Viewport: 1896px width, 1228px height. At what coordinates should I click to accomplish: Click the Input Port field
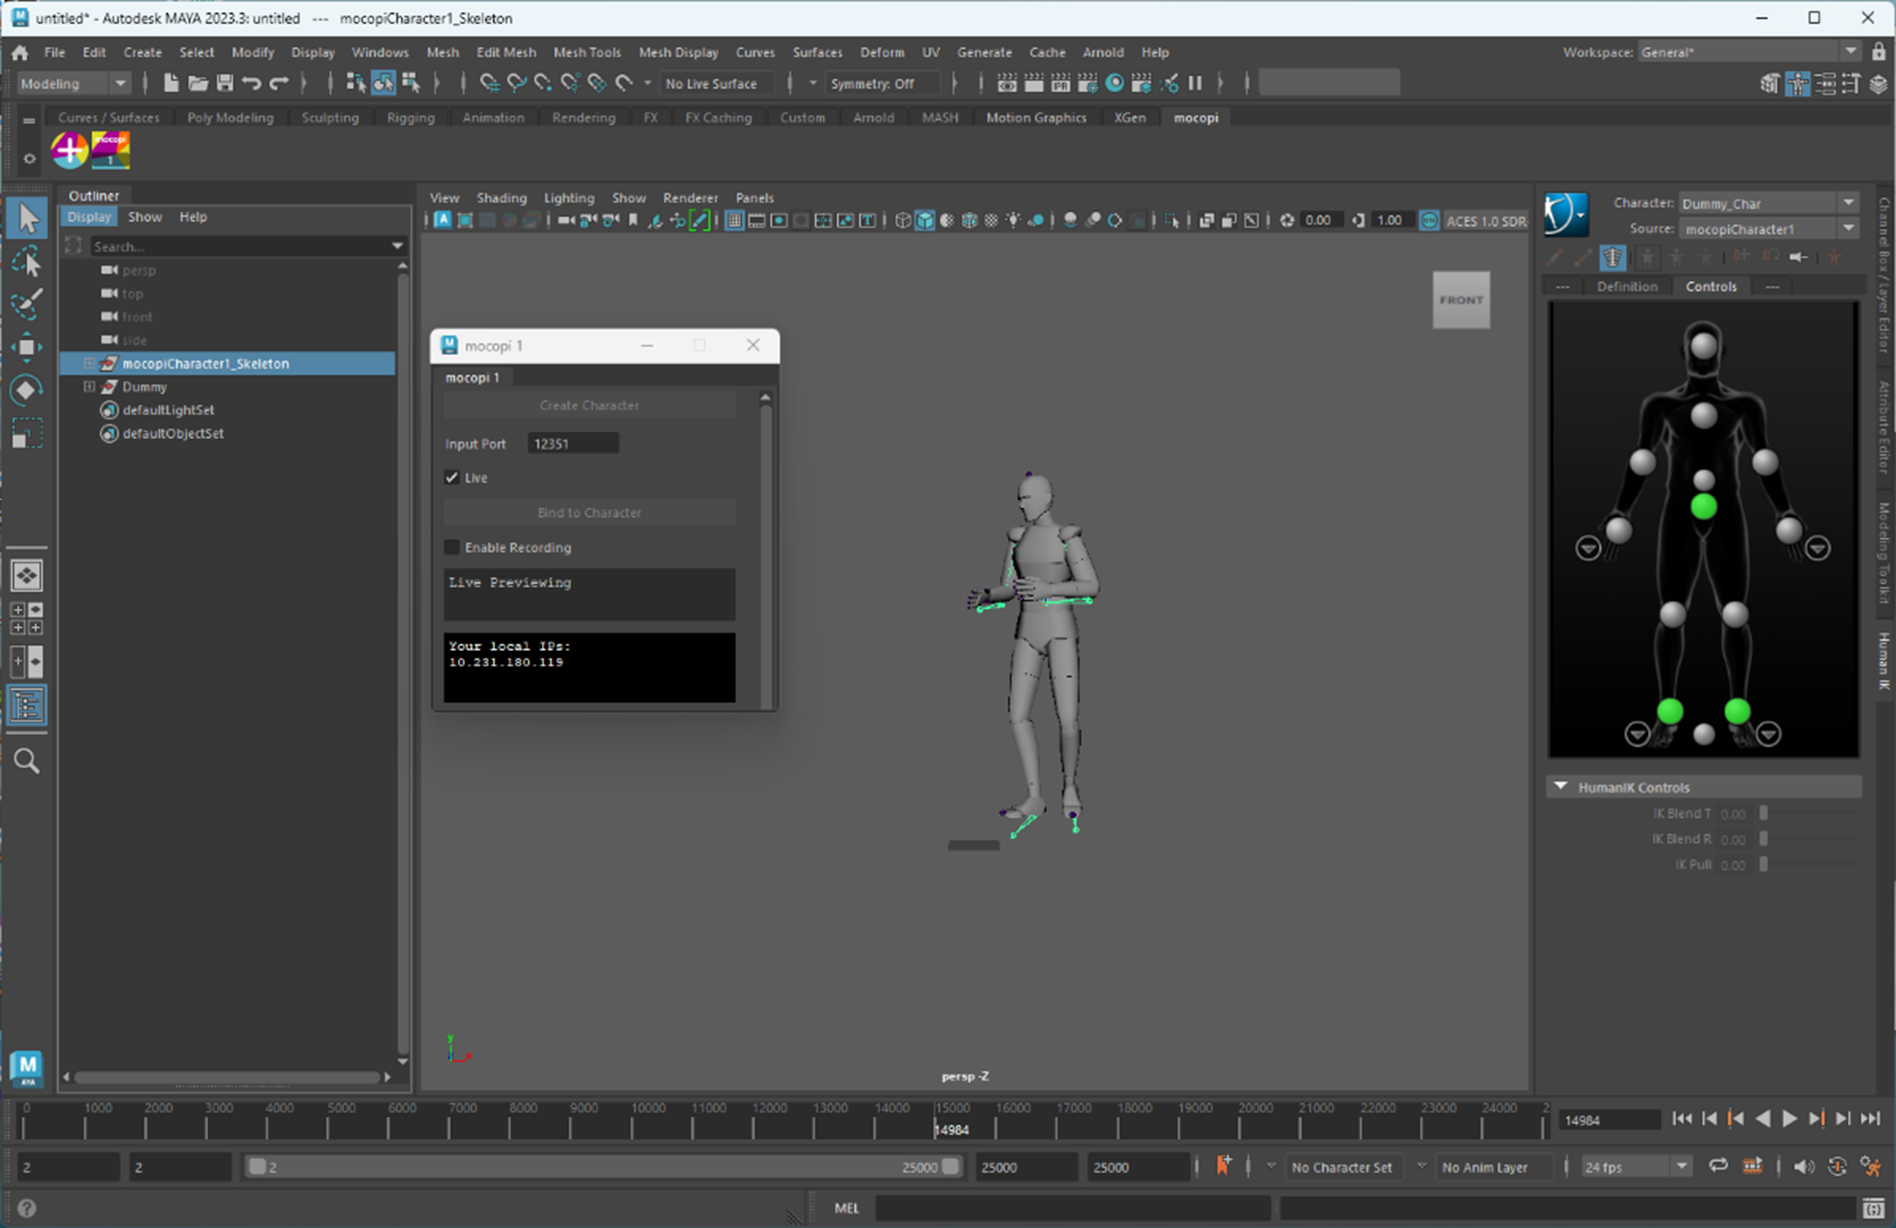(x=573, y=444)
